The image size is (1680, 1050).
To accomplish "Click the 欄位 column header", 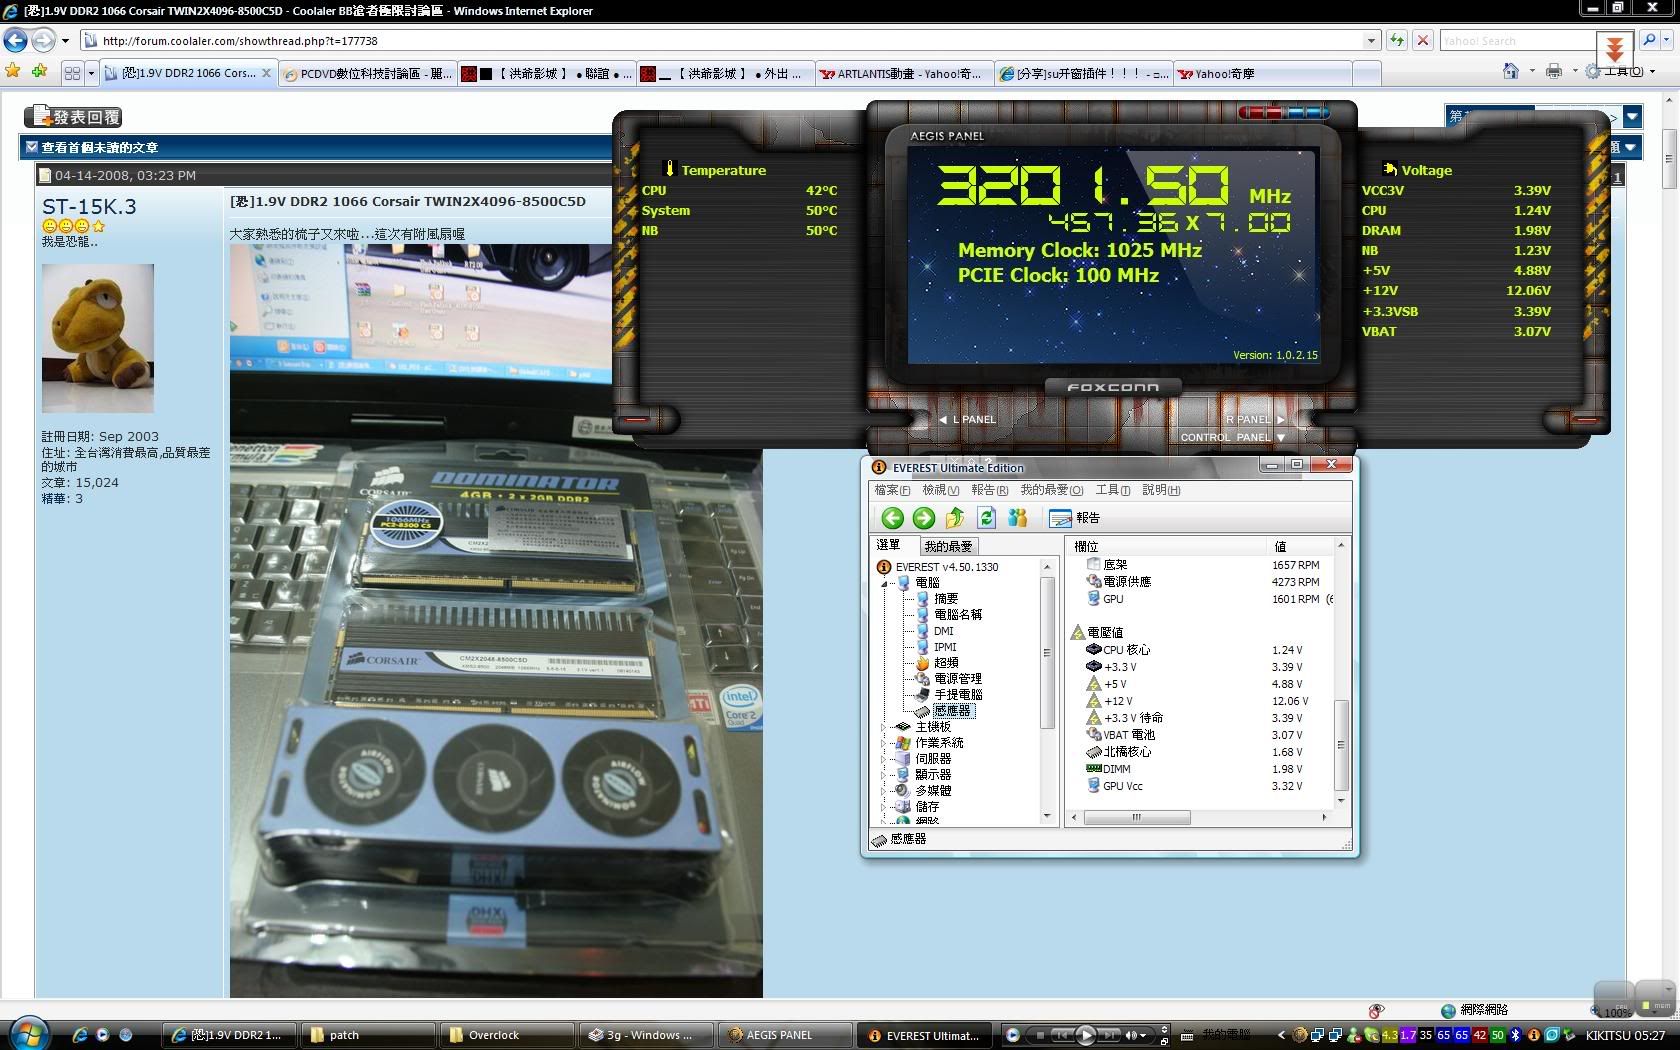I will click(x=1168, y=546).
